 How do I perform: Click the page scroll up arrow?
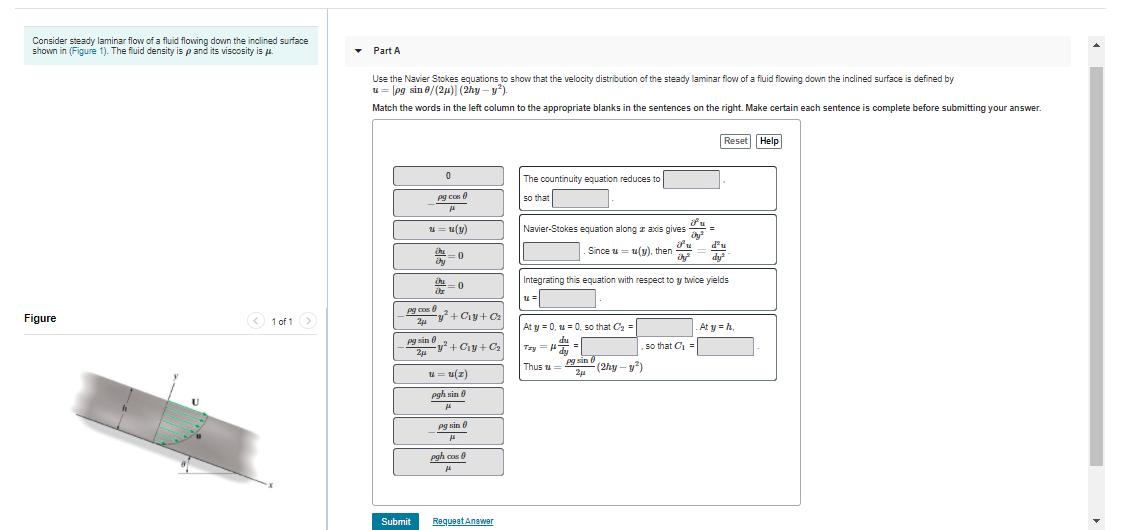(1096, 45)
